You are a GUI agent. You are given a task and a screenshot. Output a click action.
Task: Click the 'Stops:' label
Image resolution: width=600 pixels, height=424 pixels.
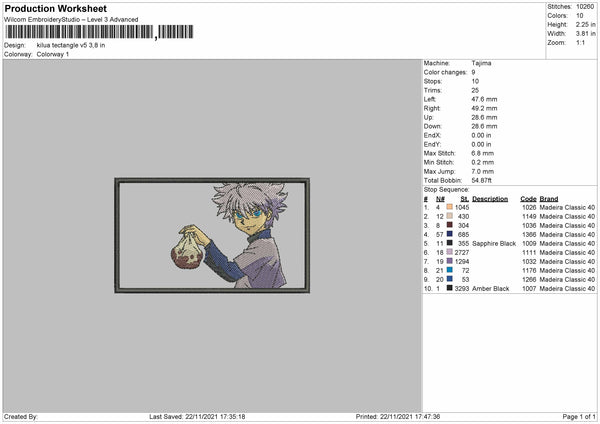click(433, 81)
